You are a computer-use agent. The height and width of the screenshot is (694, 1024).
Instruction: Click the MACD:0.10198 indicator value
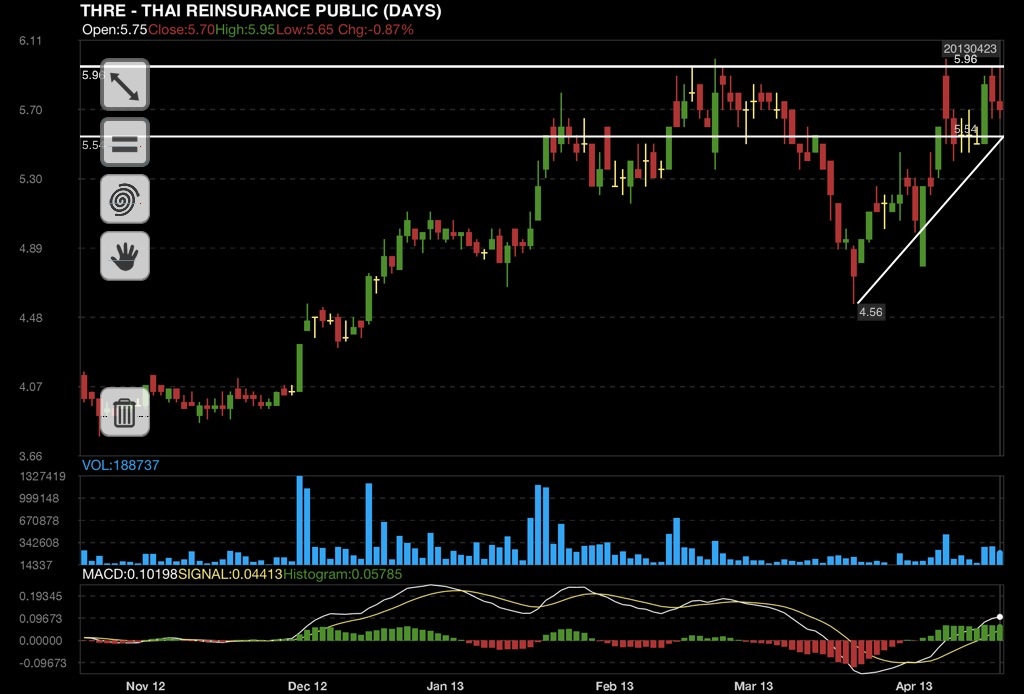pos(130,575)
